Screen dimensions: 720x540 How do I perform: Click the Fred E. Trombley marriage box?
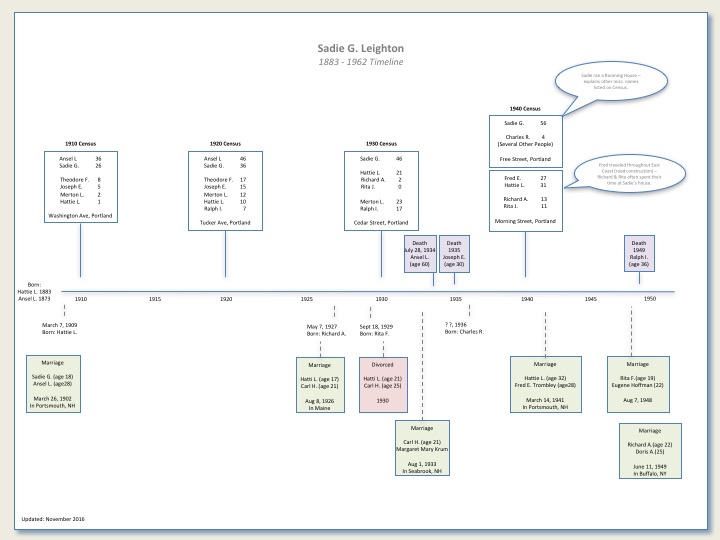pyautogui.click(x=546, y=385)
